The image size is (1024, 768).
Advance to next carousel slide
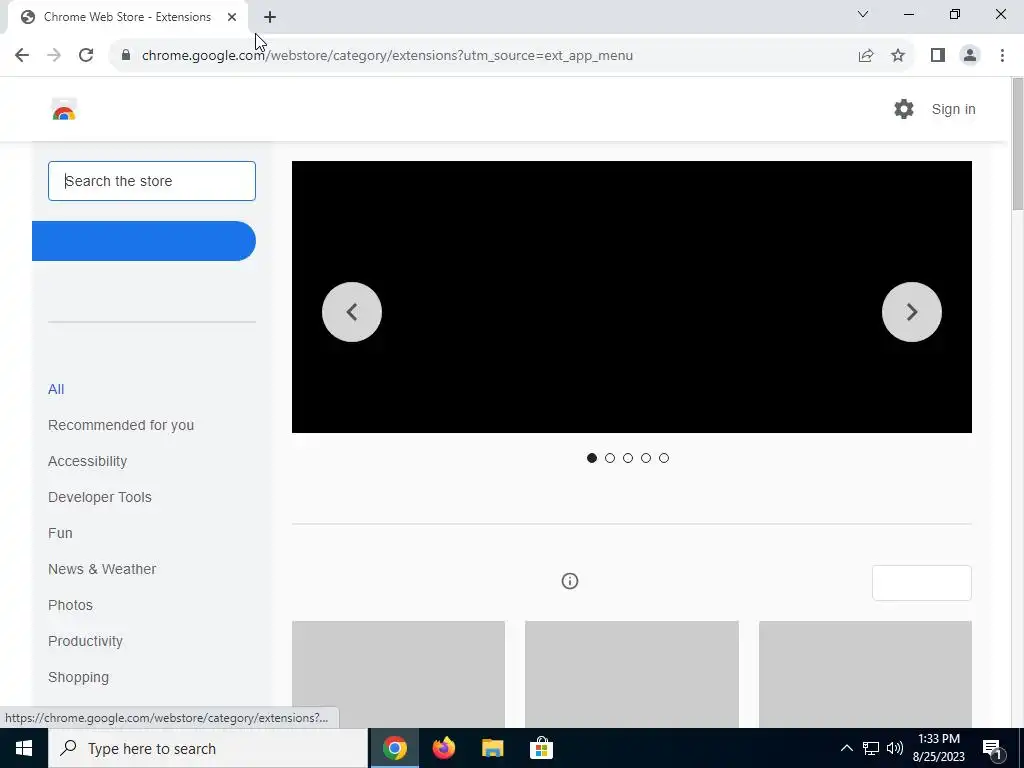(x=912, y=312)
